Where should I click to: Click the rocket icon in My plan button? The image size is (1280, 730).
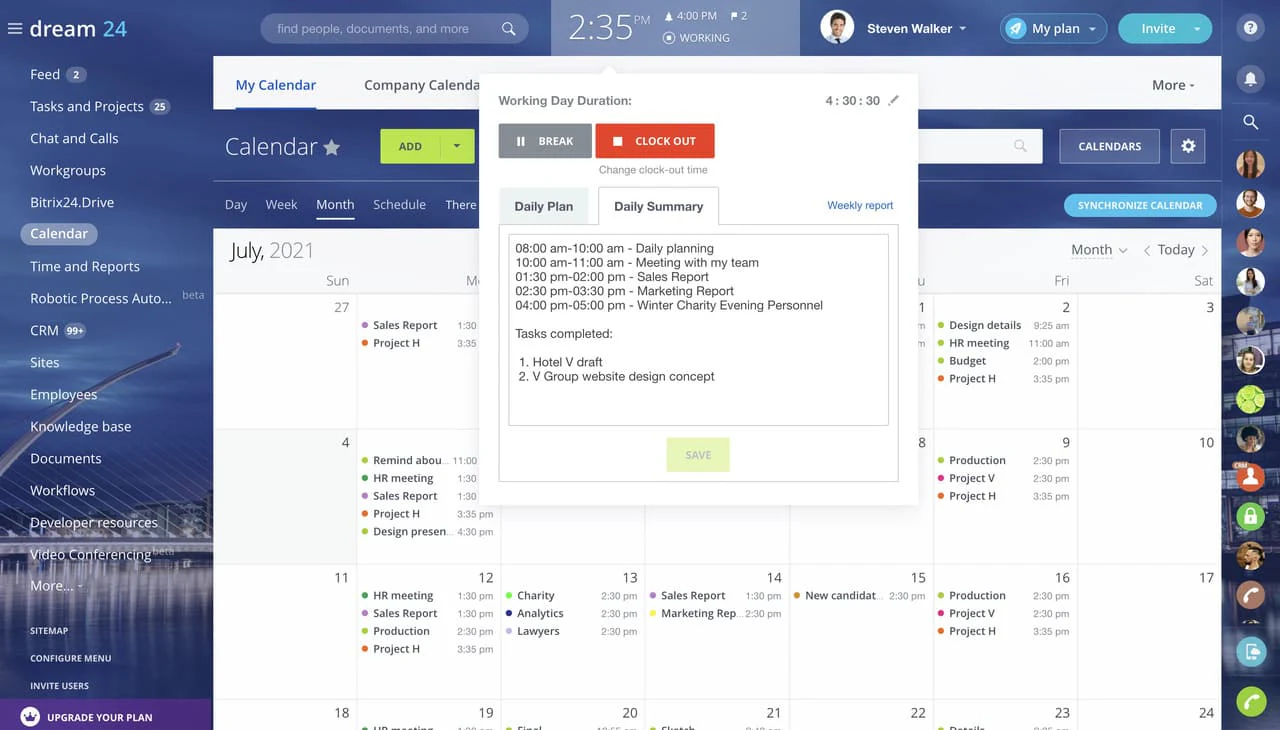click(x=1016, y=29)
